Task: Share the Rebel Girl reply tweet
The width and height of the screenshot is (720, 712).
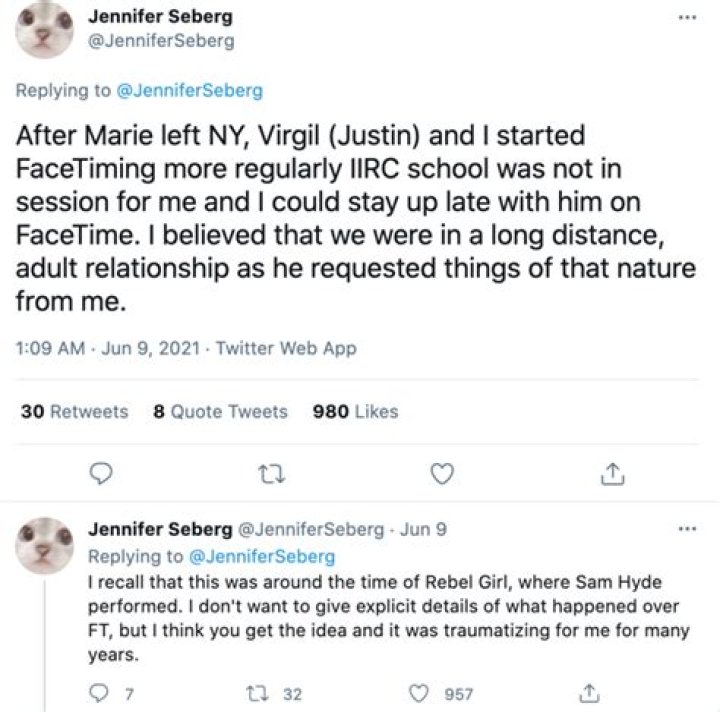Action: point(590,693)
